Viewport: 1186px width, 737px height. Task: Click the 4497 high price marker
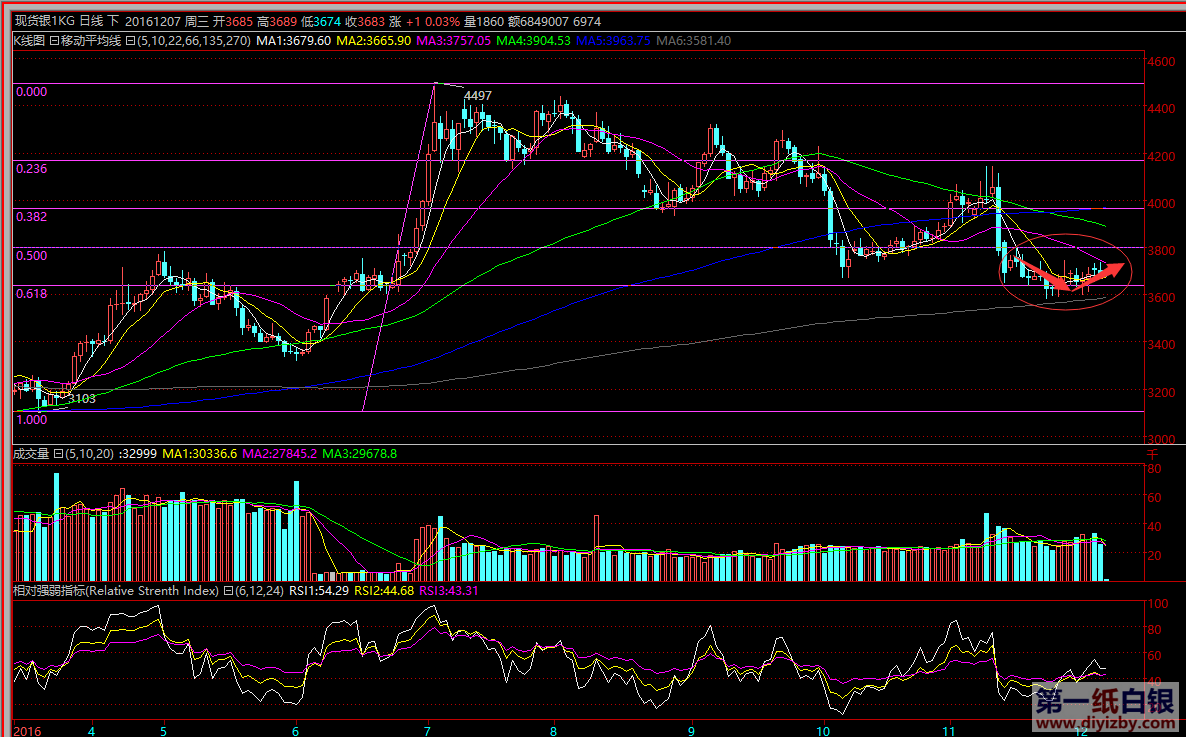[478, 96]
